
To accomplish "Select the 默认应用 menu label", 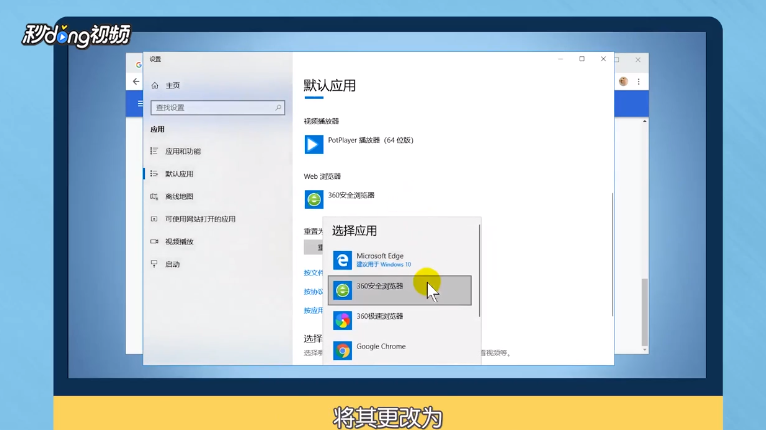I will [x=179, y=174].
